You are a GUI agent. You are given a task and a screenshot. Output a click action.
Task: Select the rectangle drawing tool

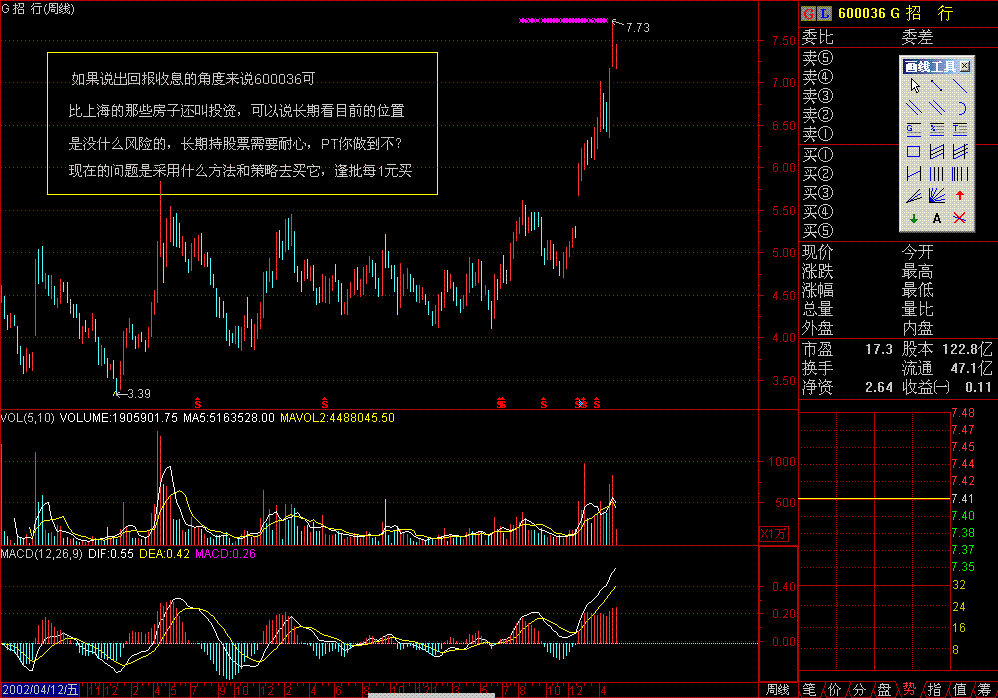[915, 152]
